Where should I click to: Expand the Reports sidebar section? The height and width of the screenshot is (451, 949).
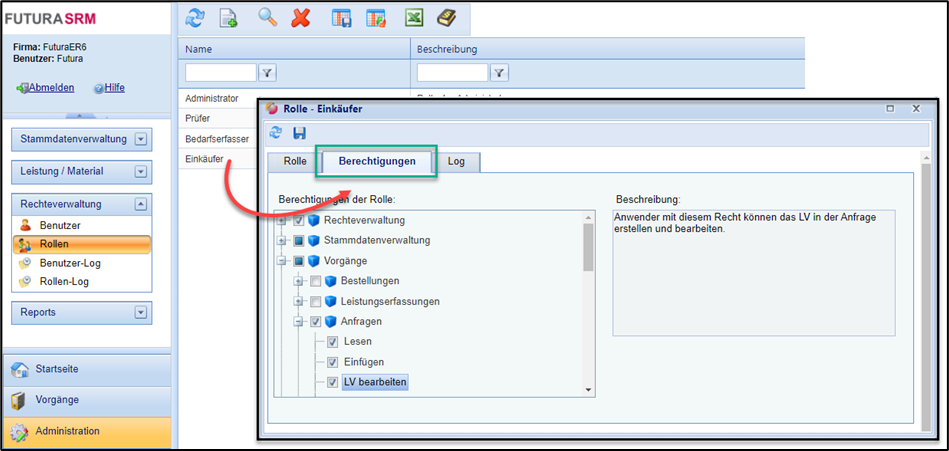[141, 312]
